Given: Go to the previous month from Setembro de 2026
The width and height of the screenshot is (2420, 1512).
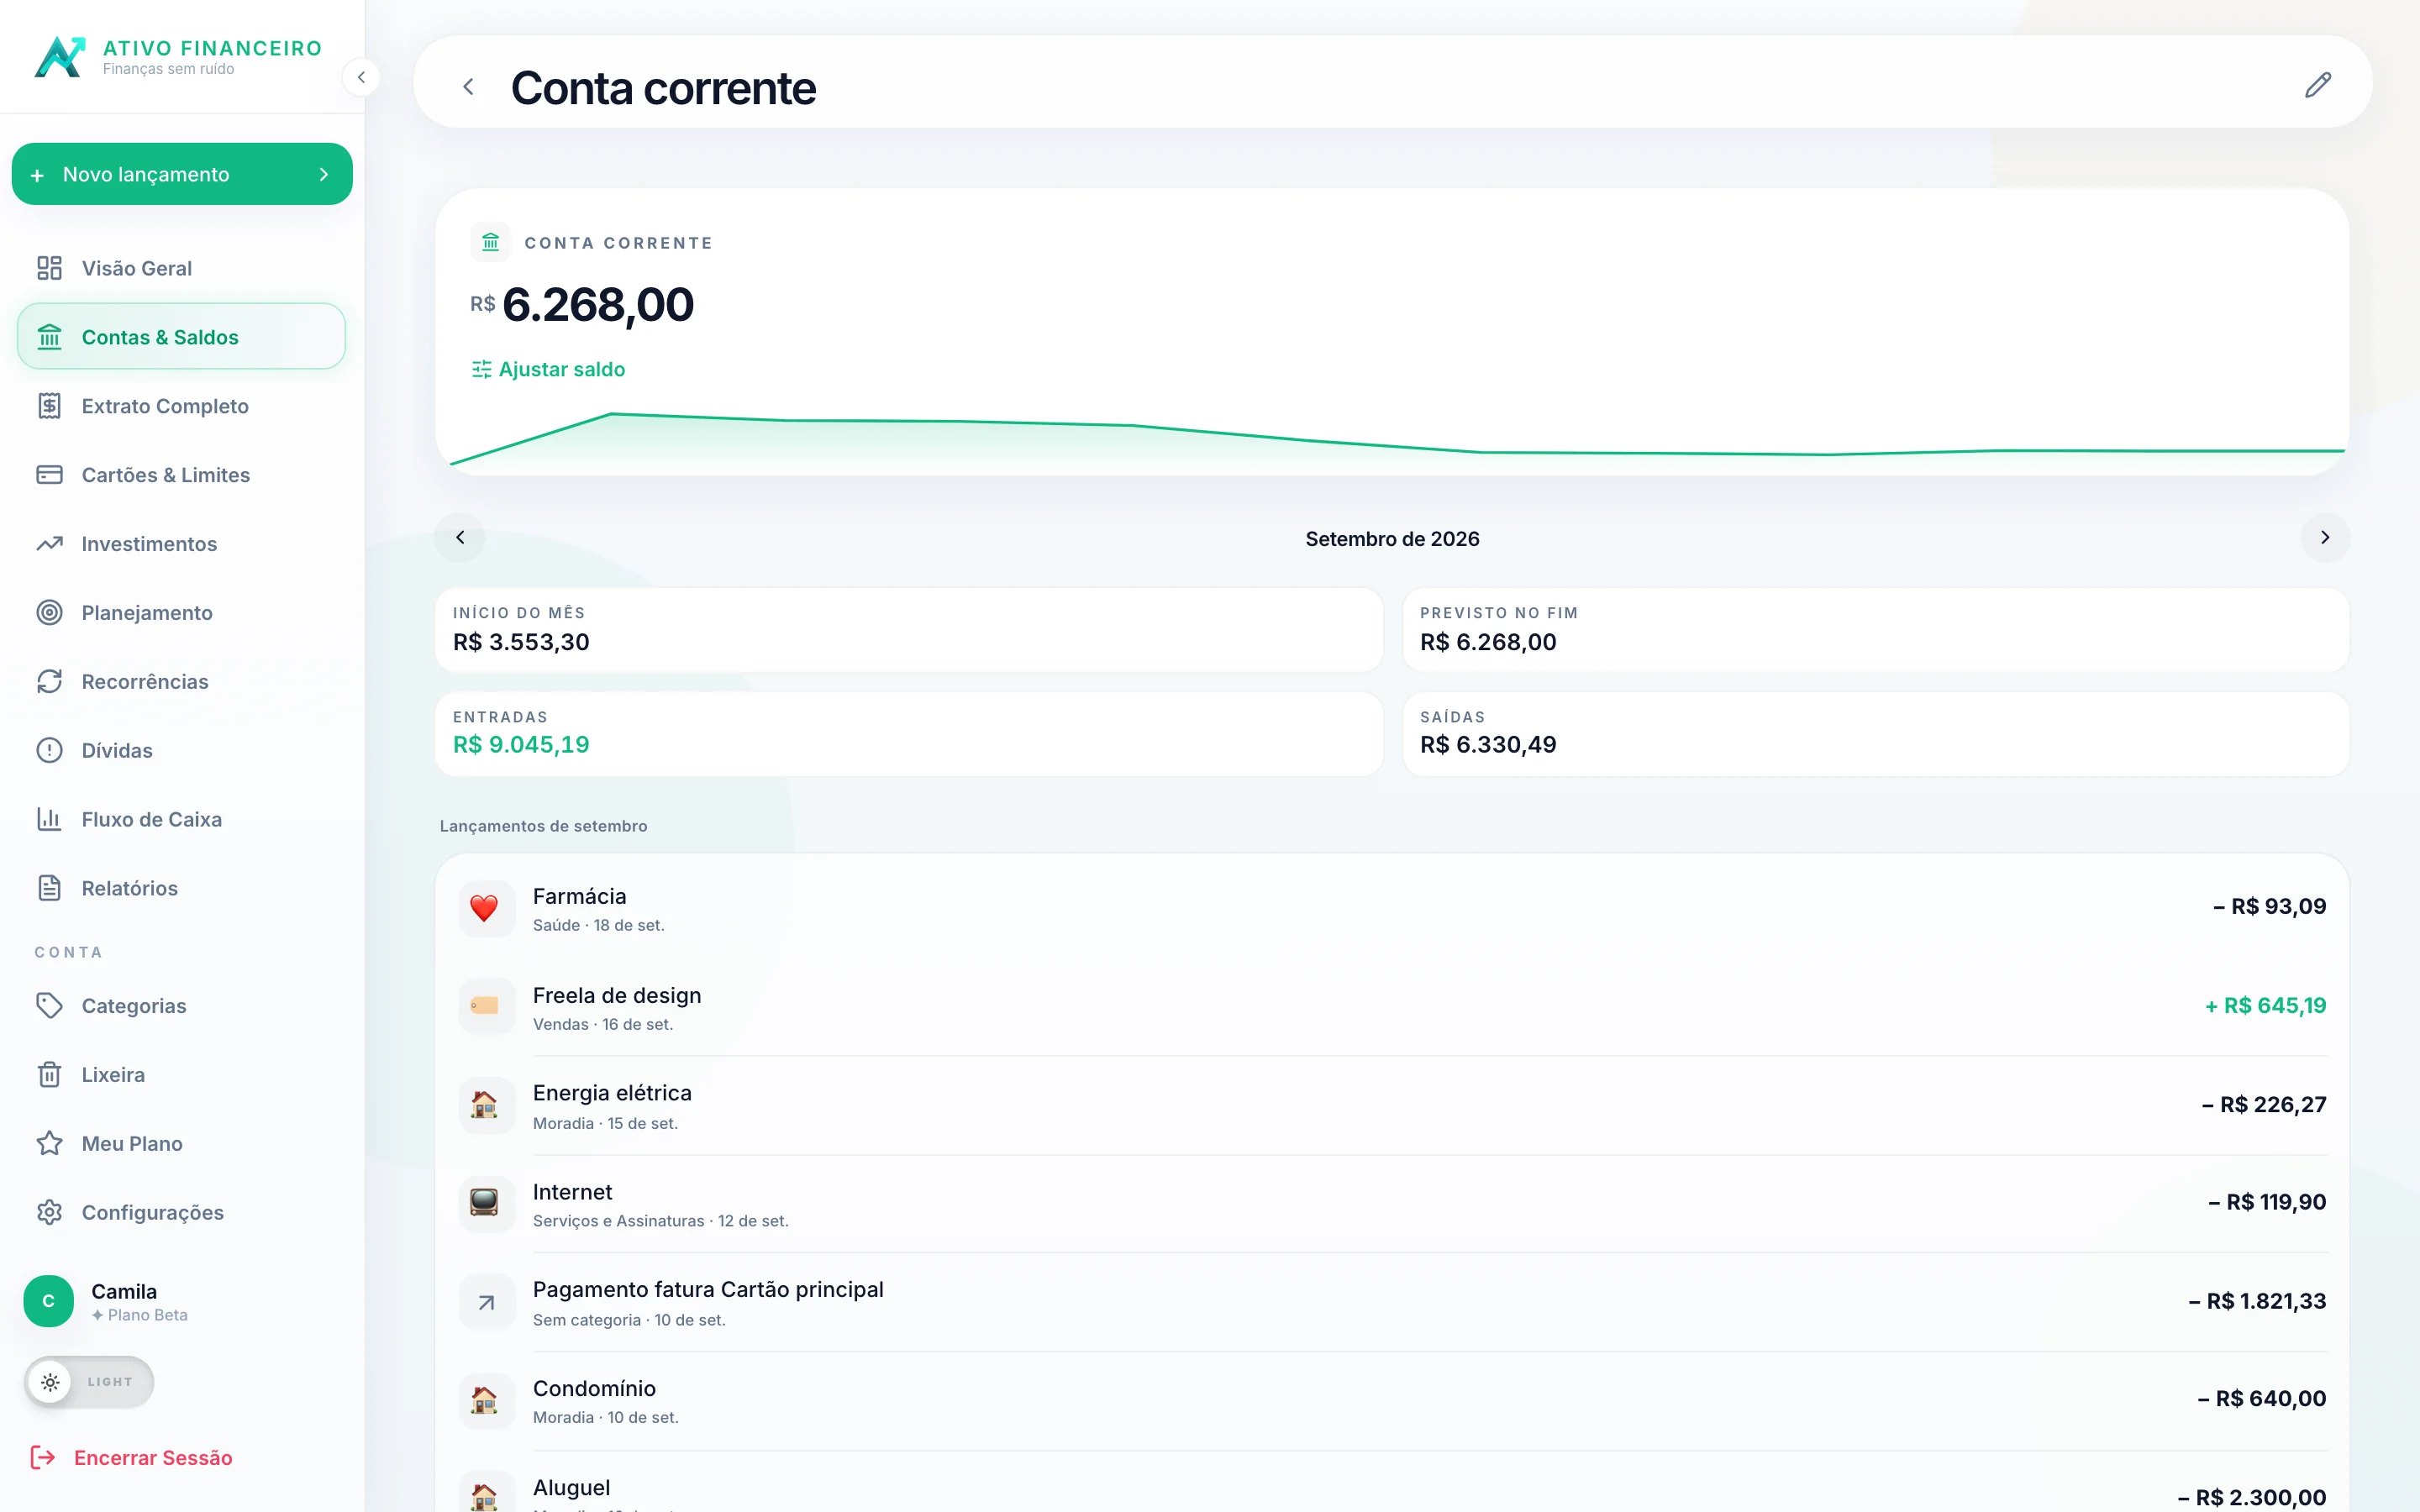Looking at the screenshot, I should pyautogui.click(x=460, y=538).
